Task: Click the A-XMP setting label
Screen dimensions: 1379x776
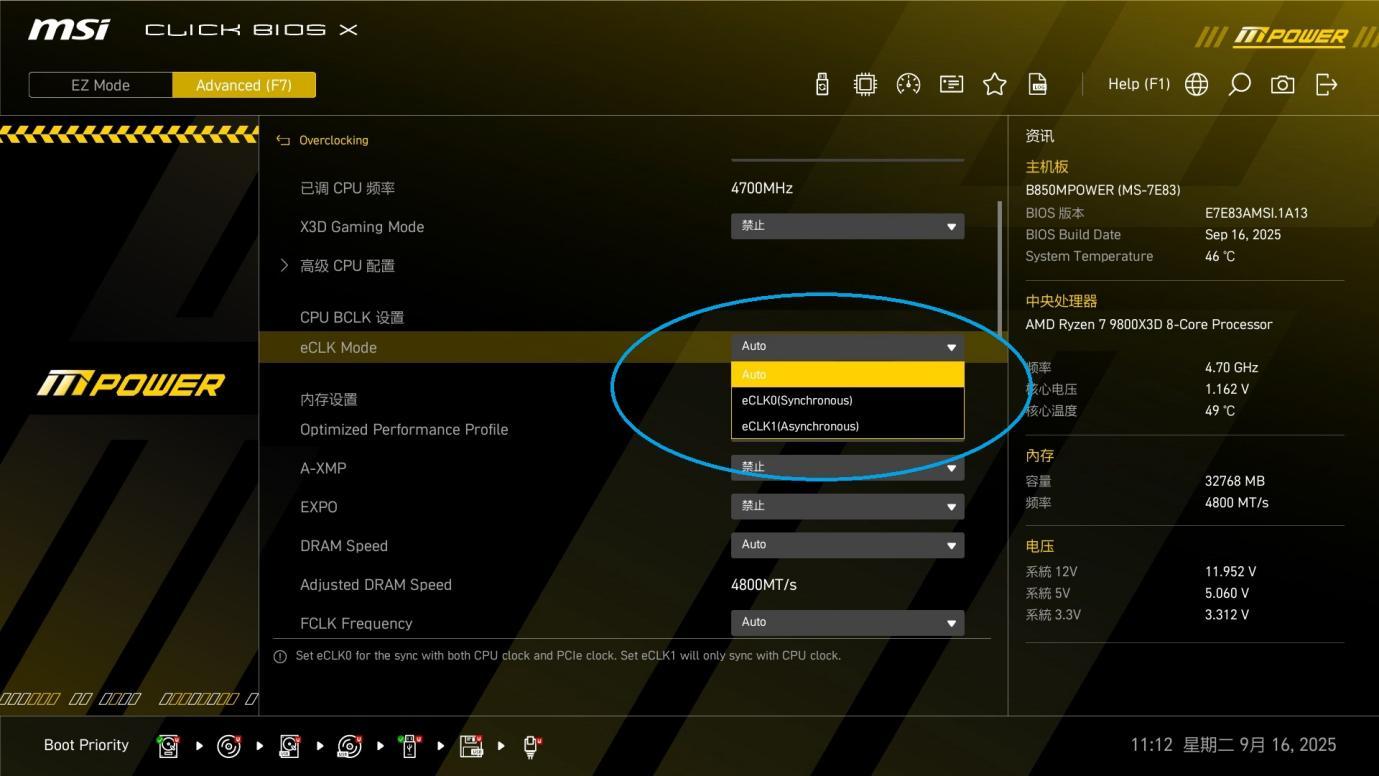Action: pos(323,468)
